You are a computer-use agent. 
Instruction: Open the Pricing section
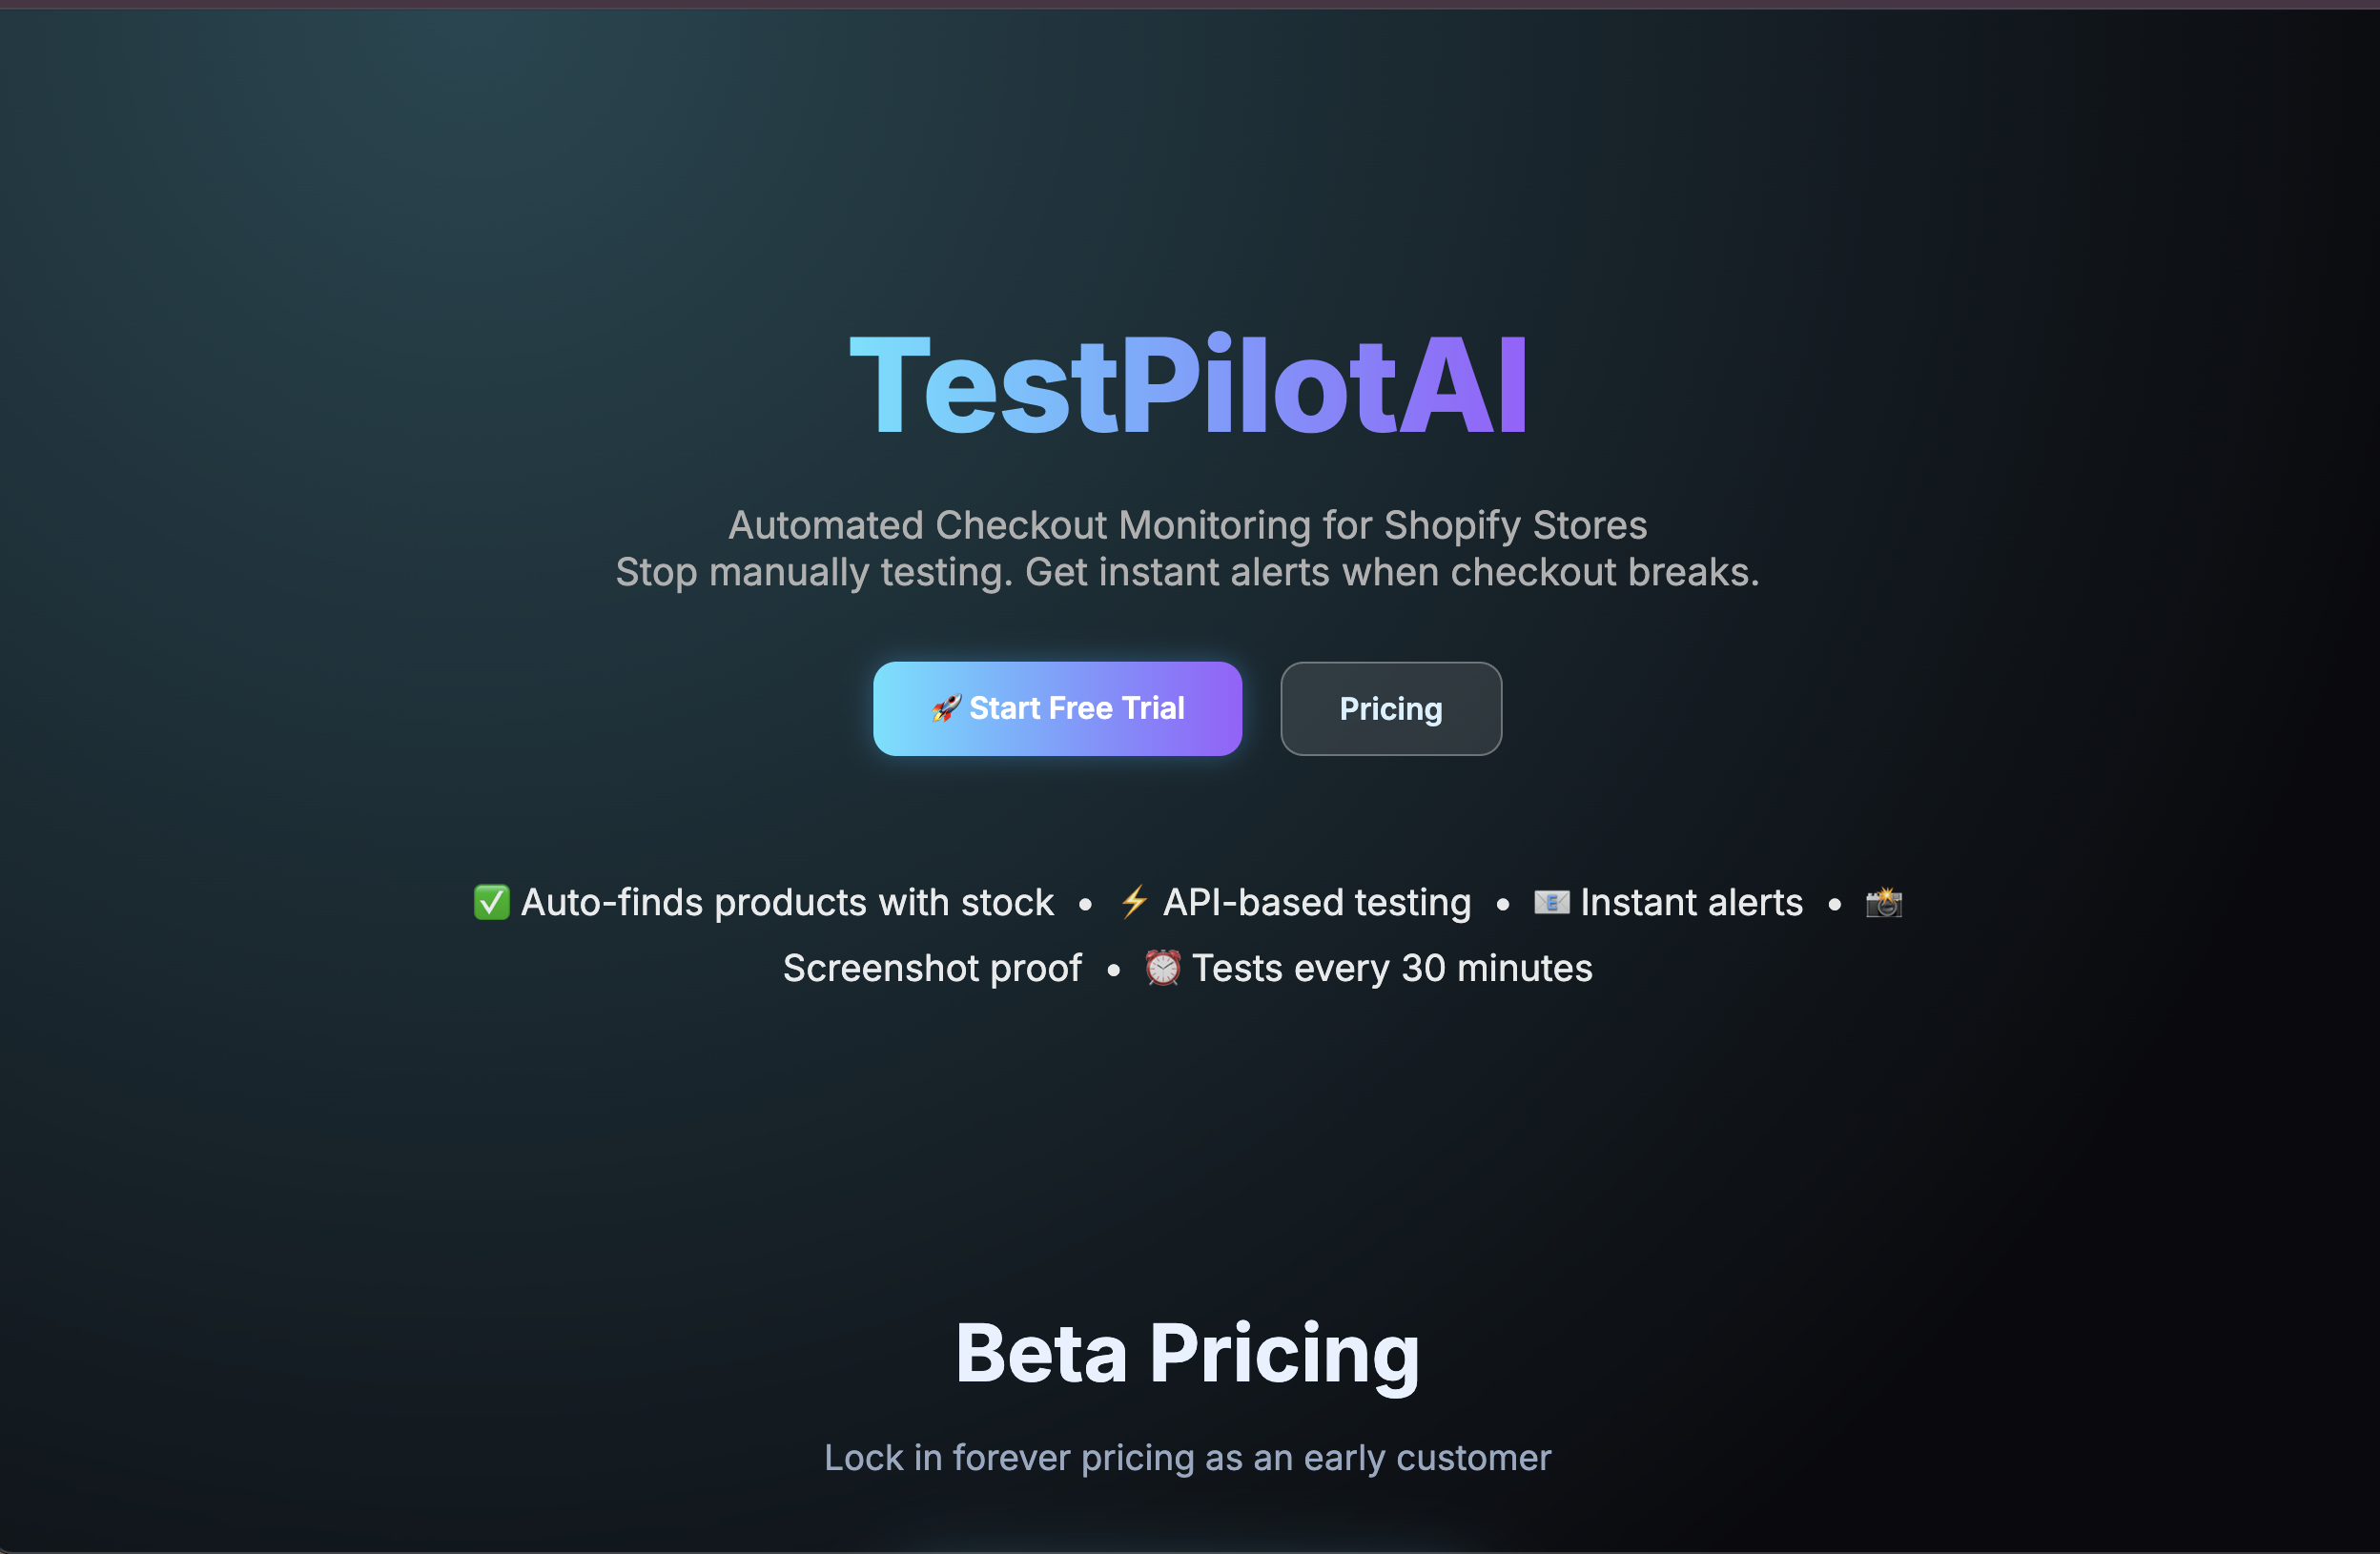[1391, 708]
